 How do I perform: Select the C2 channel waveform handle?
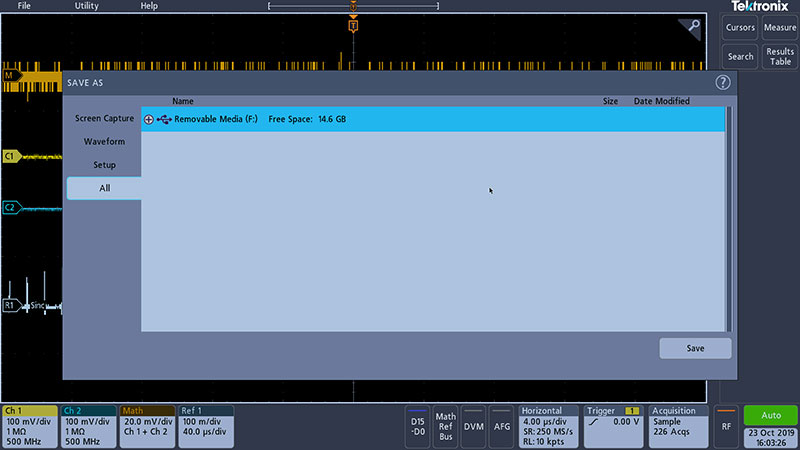coord(11,207)
